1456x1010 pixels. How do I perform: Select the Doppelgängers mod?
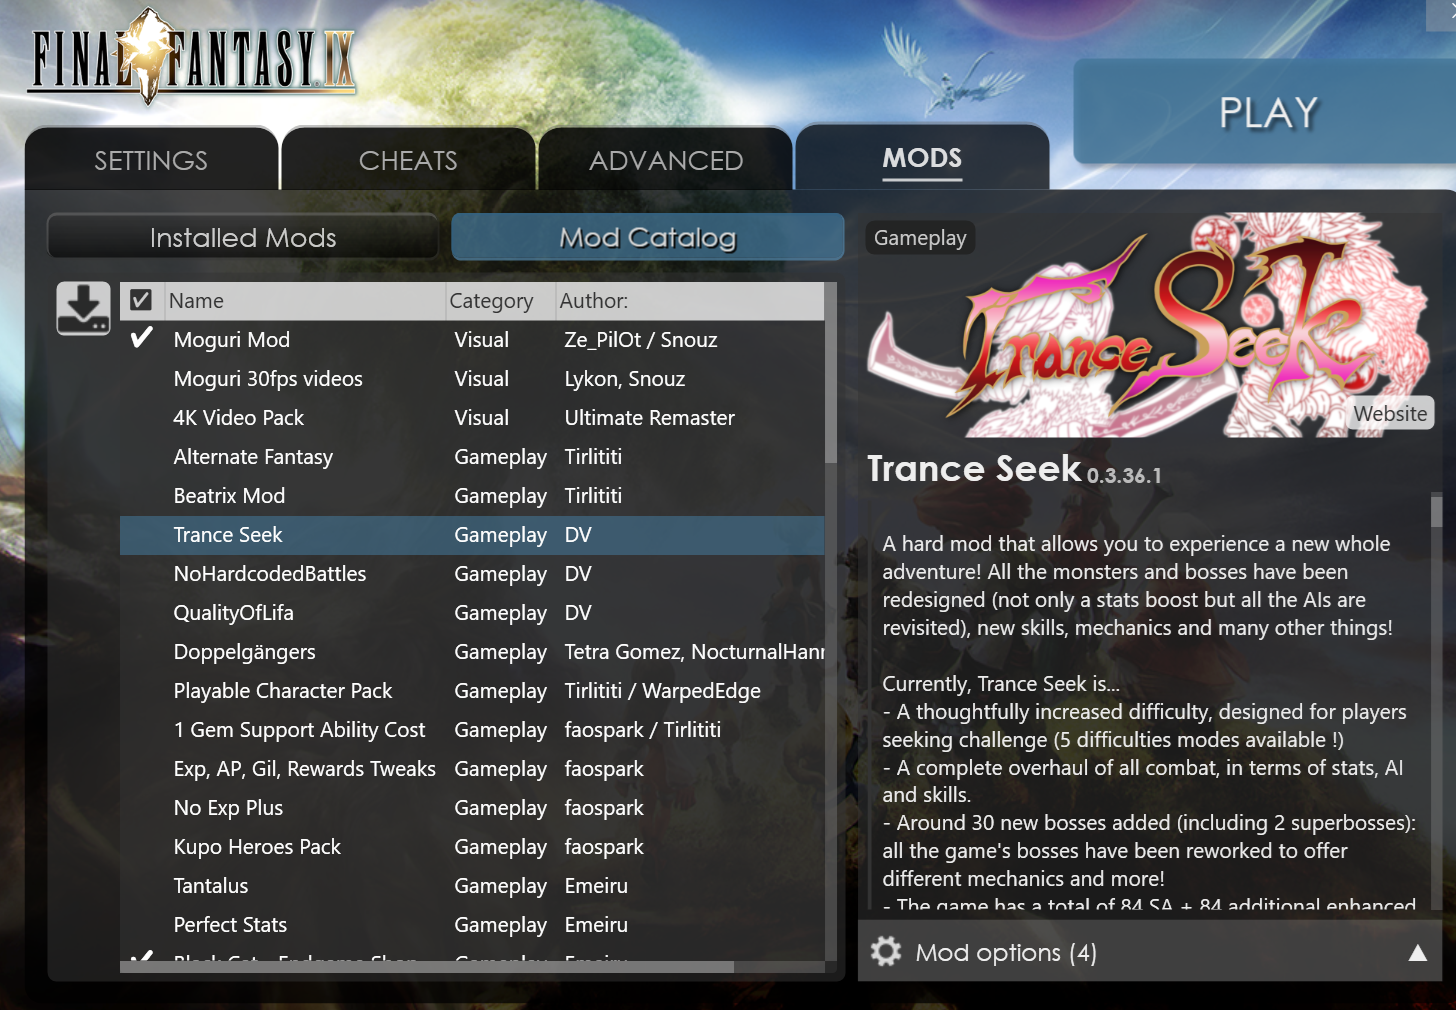pyautogui.click(x=472, y=652)
